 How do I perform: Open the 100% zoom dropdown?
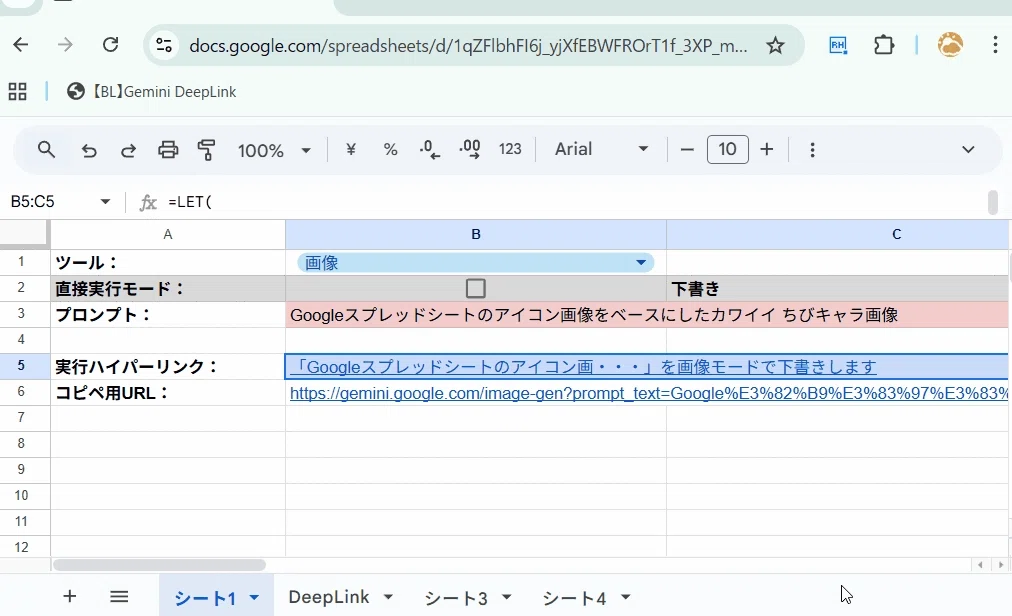pyautogui.click(x=274, y=150)
